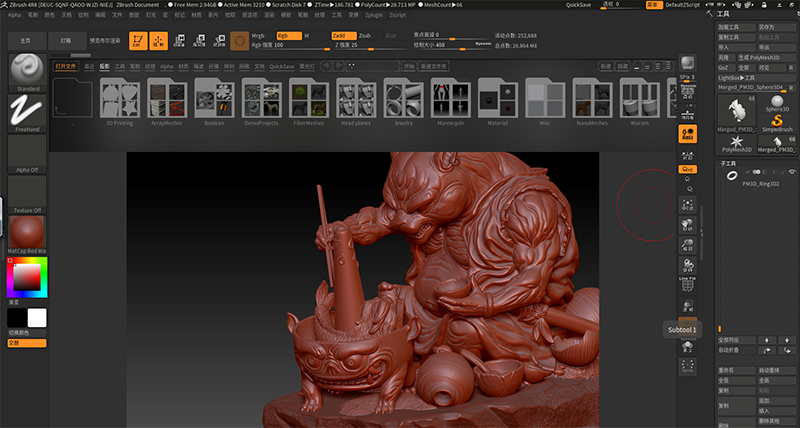Expand the 子工具 subtool panel header
800x428 pixels.
pos(728,163)
